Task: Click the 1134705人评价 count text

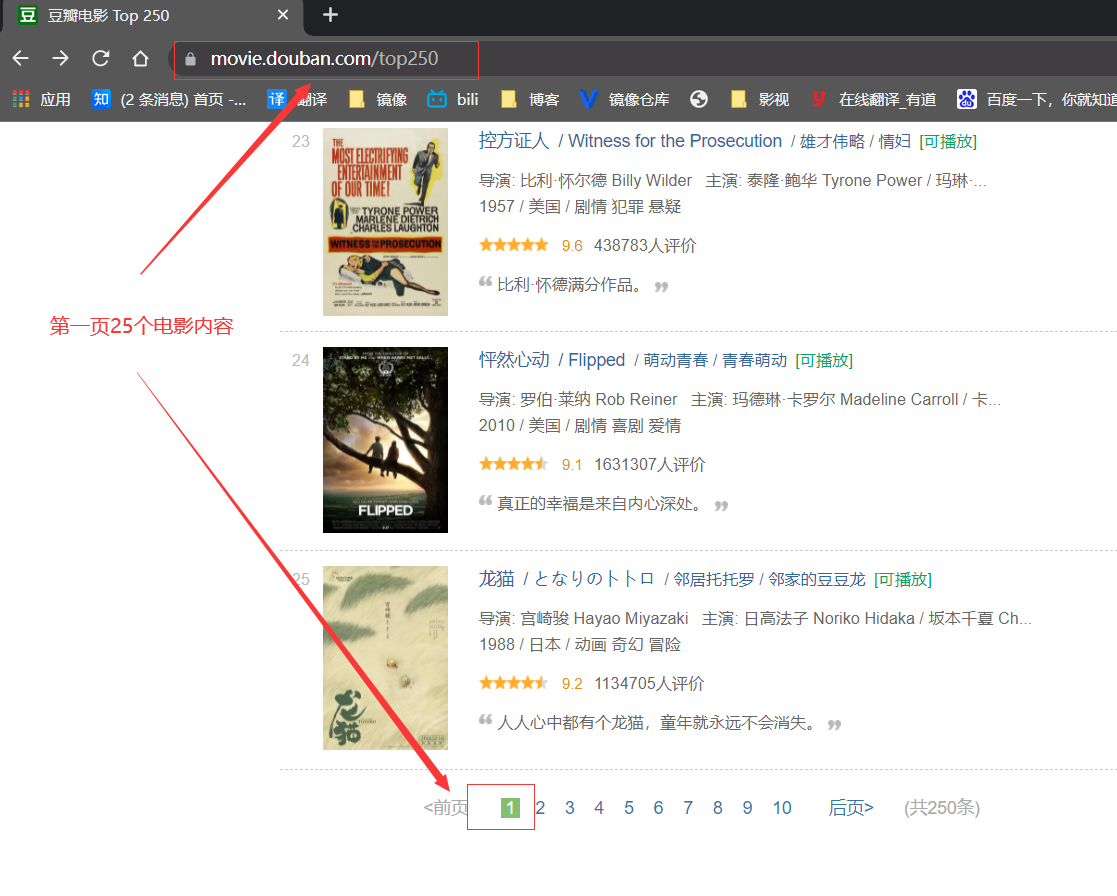Action: click(x=649, y=683)
